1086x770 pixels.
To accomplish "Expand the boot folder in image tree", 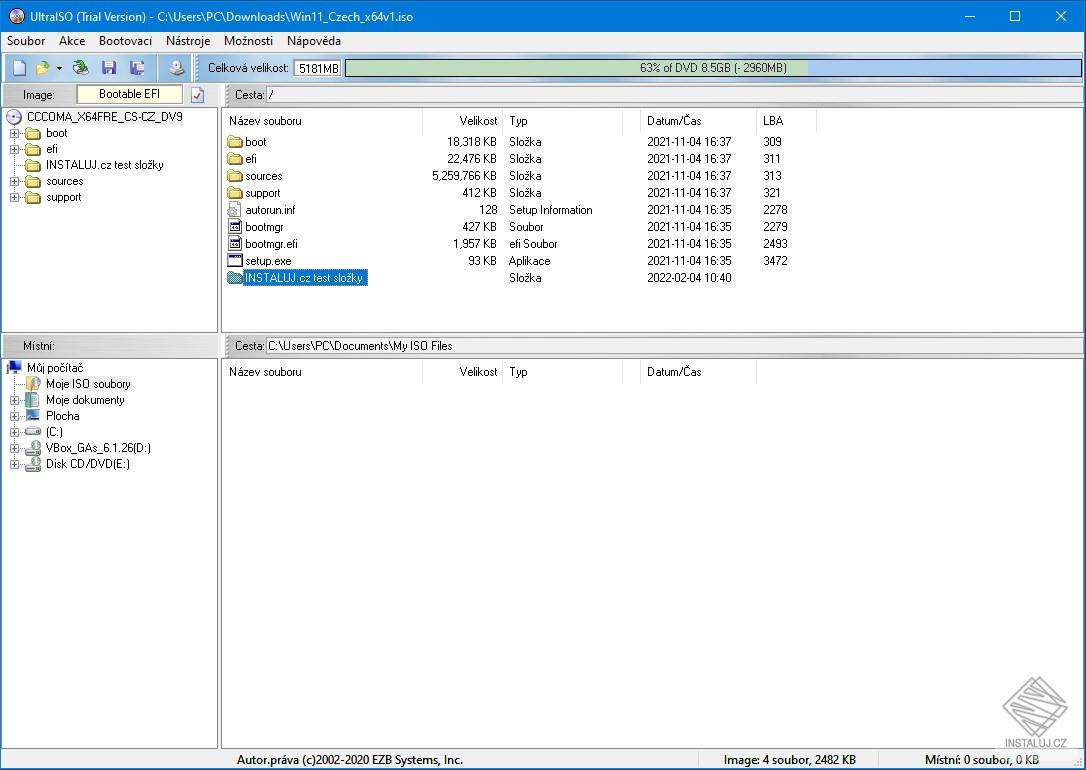I will click(14, 133).
